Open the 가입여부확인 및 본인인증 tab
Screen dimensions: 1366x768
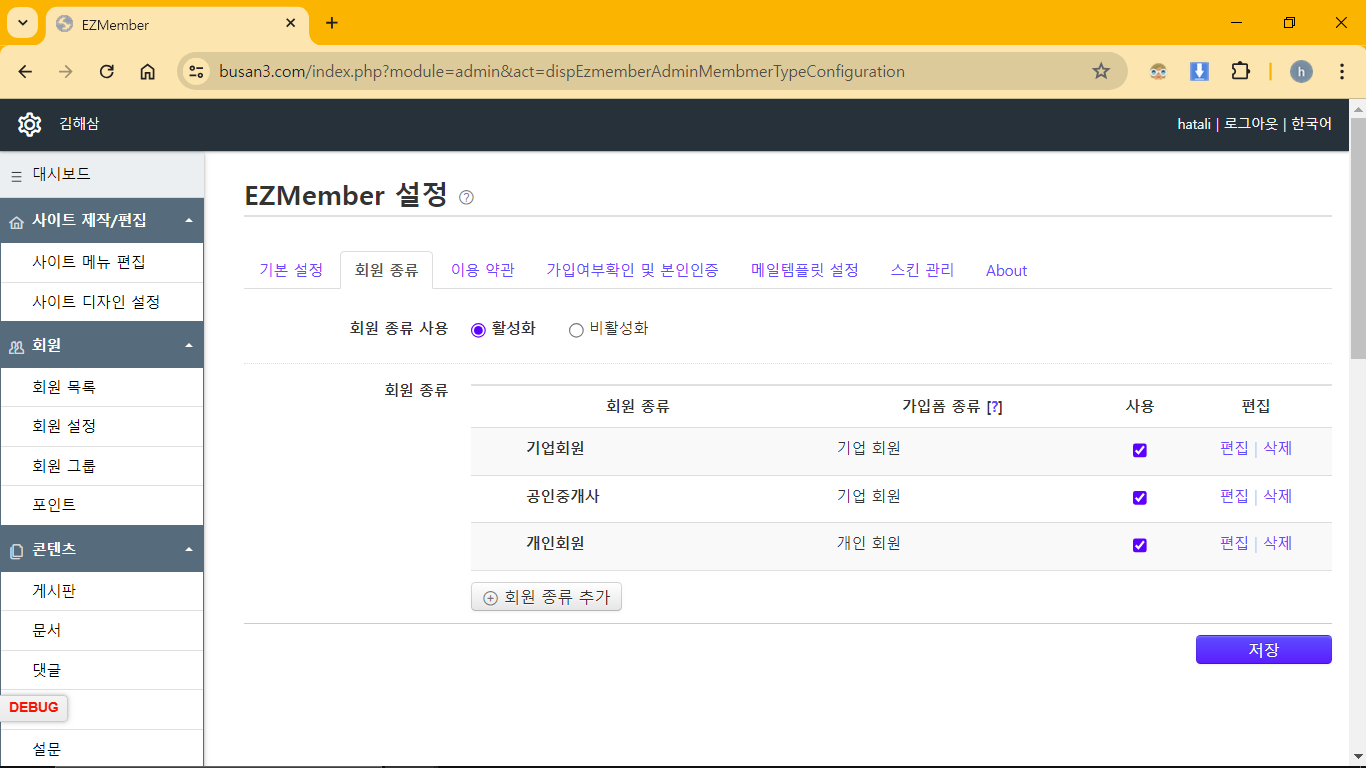click(x=632, y=270)
